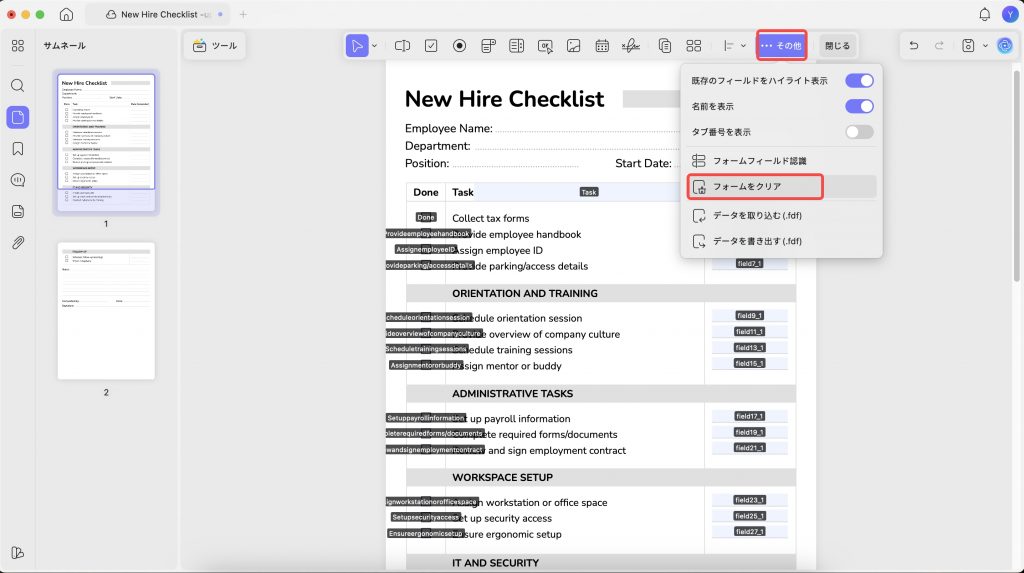Click the その他 more options button
This screenshot has height=573, width=1024.
click(782, 46)
